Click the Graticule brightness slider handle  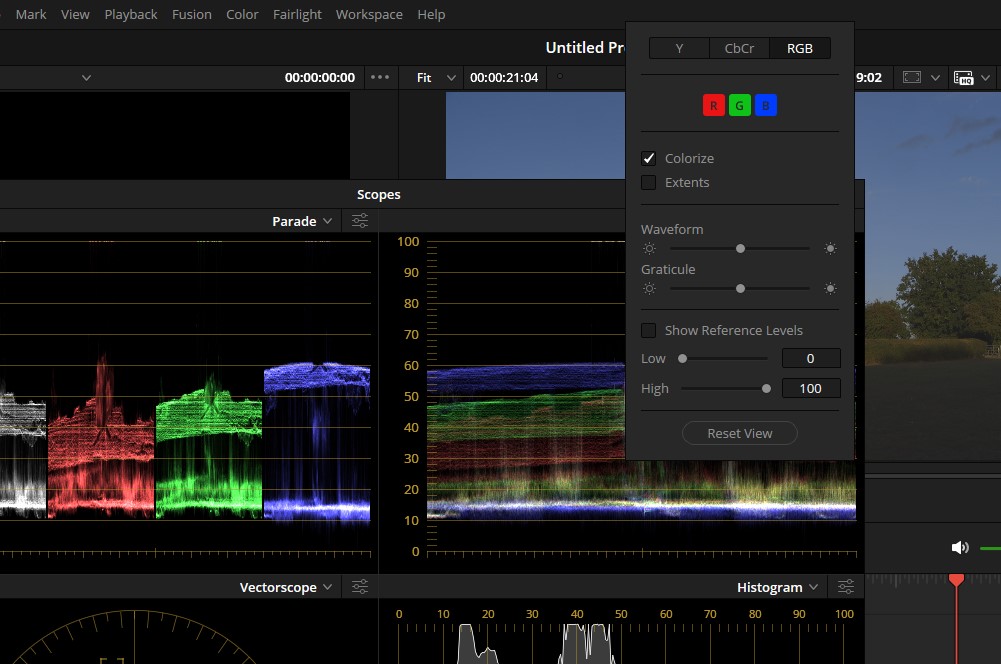740,289
